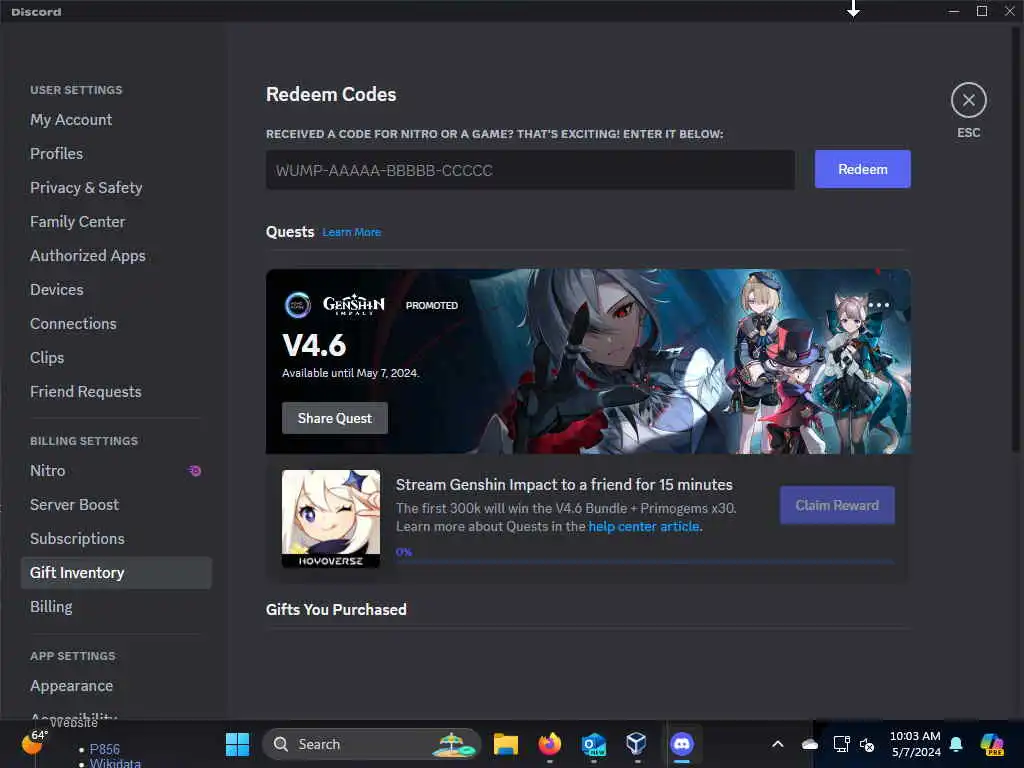Click 'Stream Genshin Impact to a friend' title

(x=564, y=485)
